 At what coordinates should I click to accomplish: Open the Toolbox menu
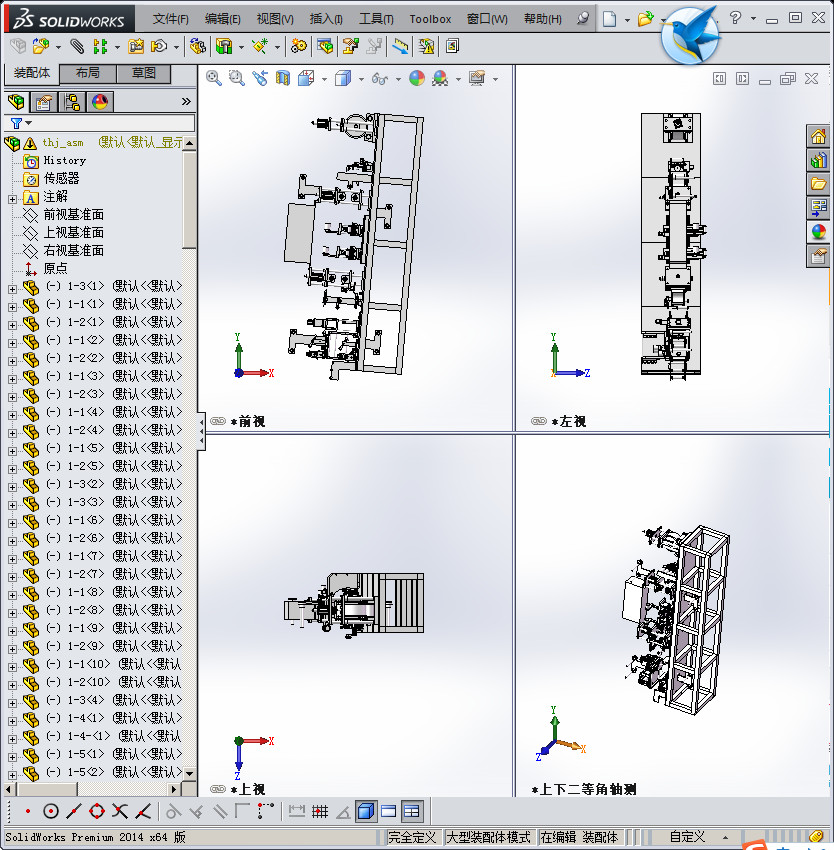click(x=430, y=19)
